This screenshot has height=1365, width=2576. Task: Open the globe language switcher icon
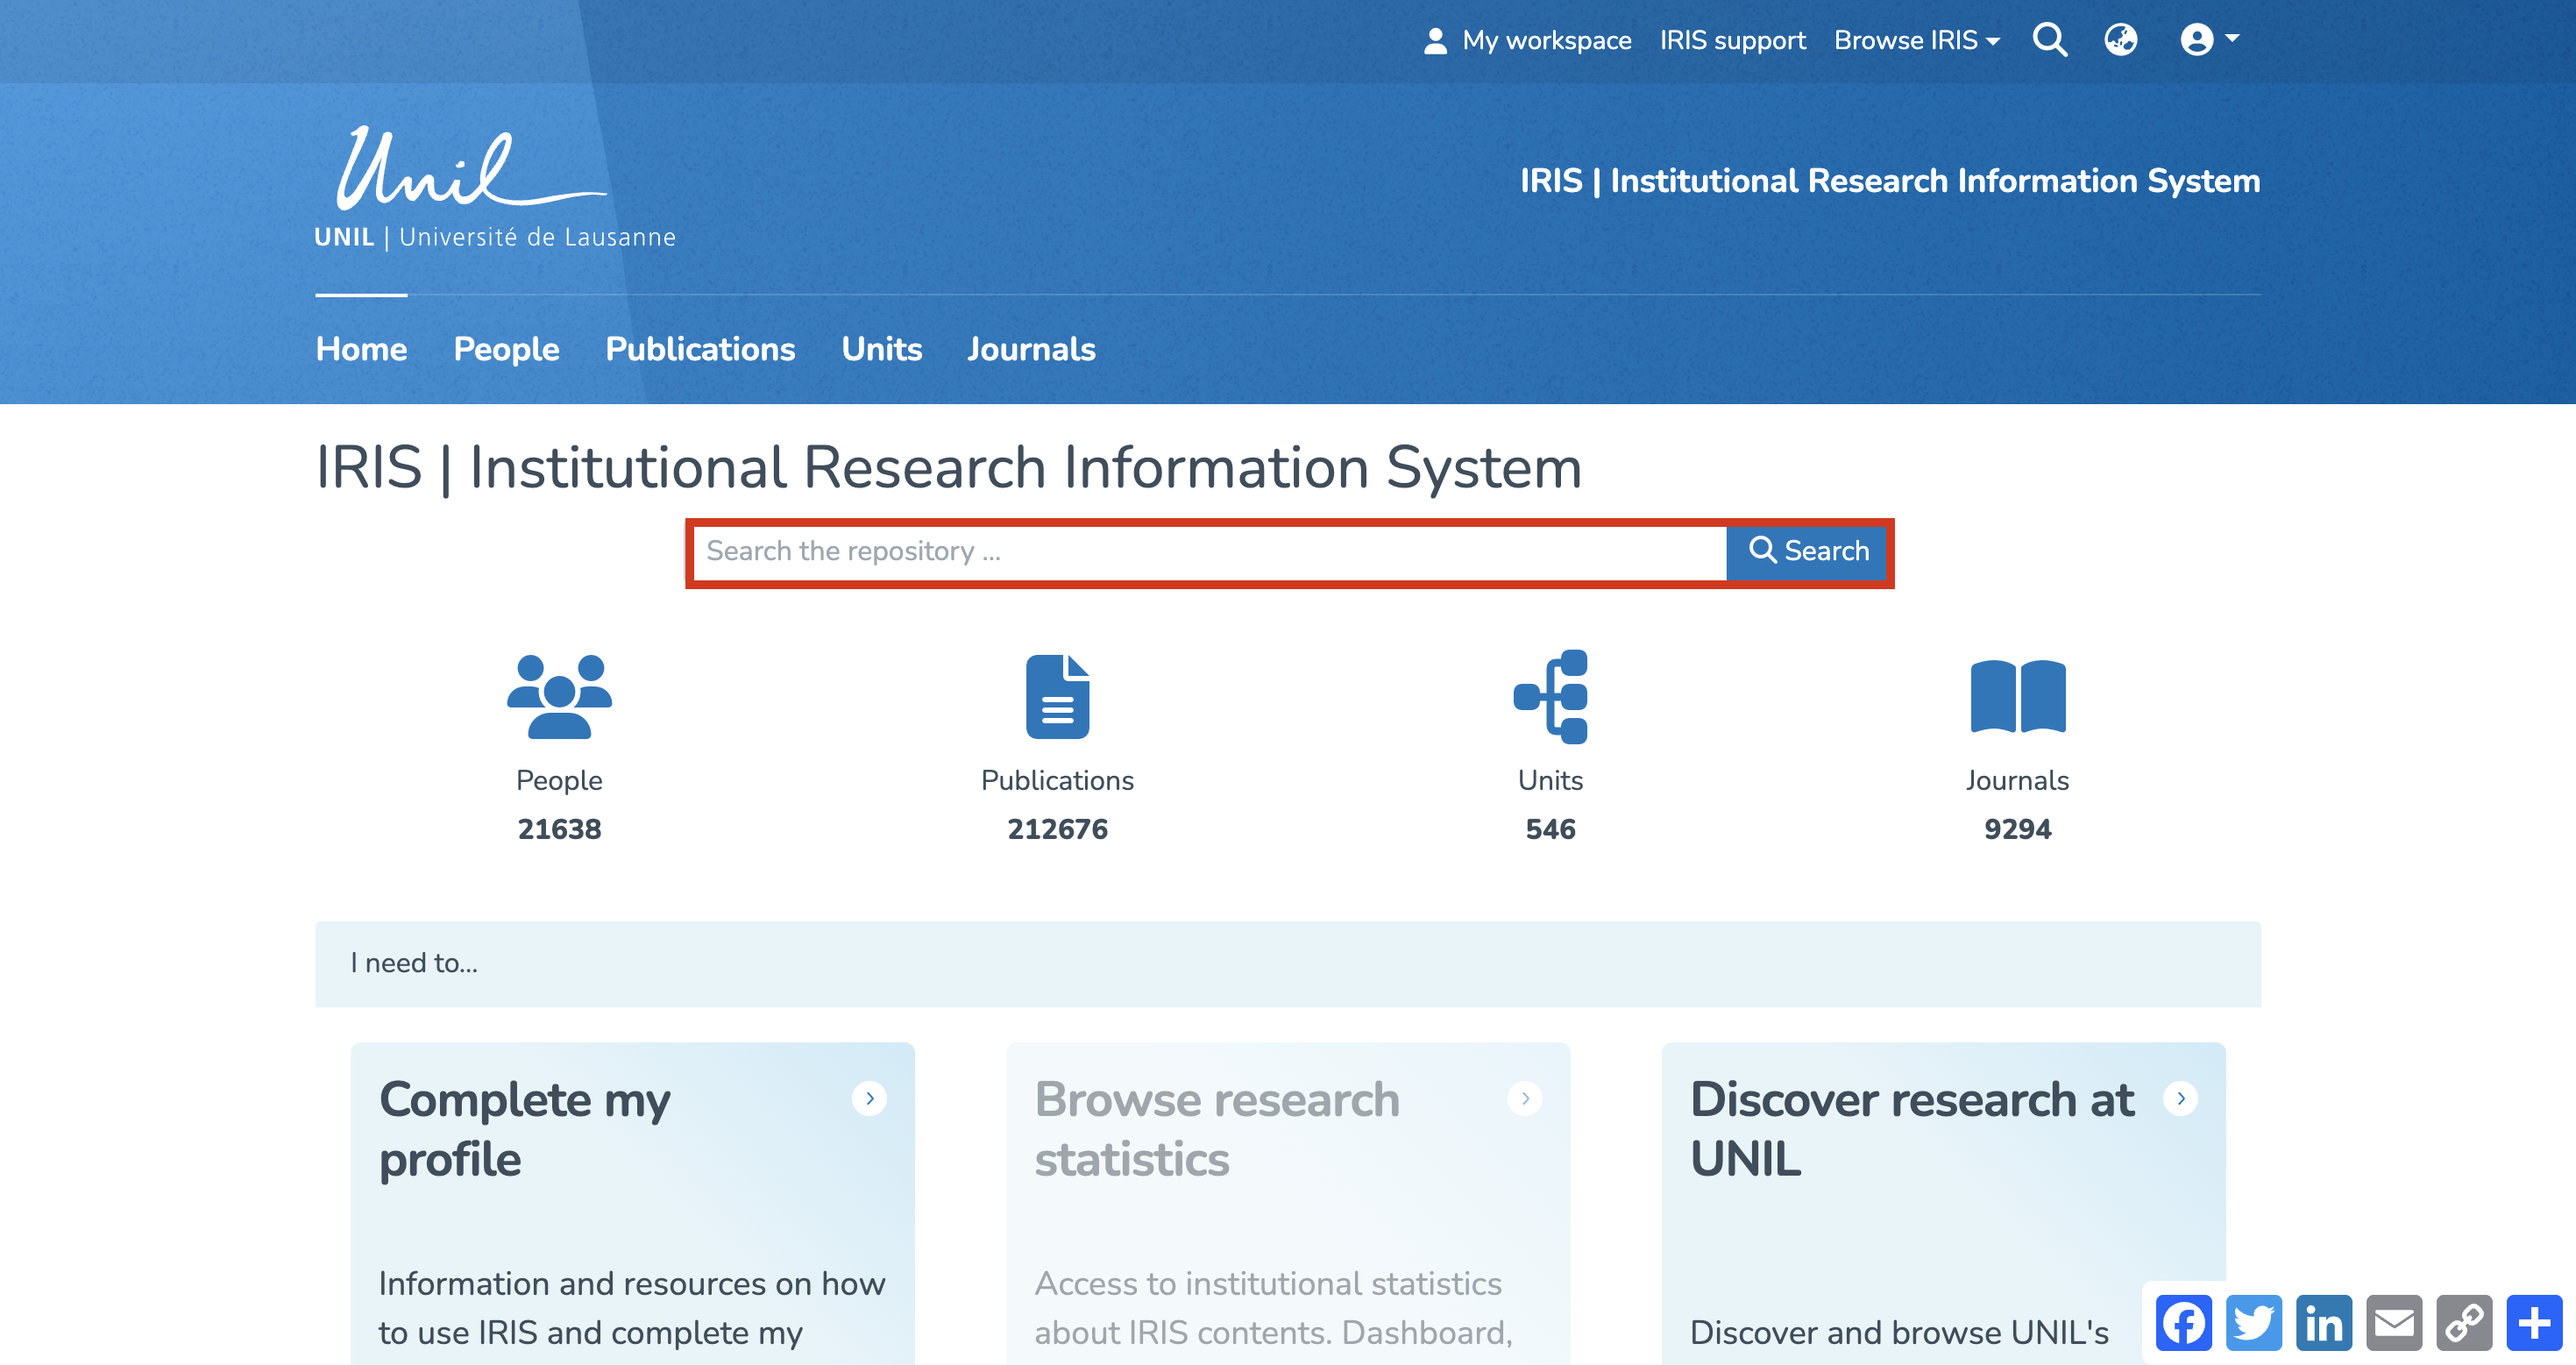[2120, 40]
